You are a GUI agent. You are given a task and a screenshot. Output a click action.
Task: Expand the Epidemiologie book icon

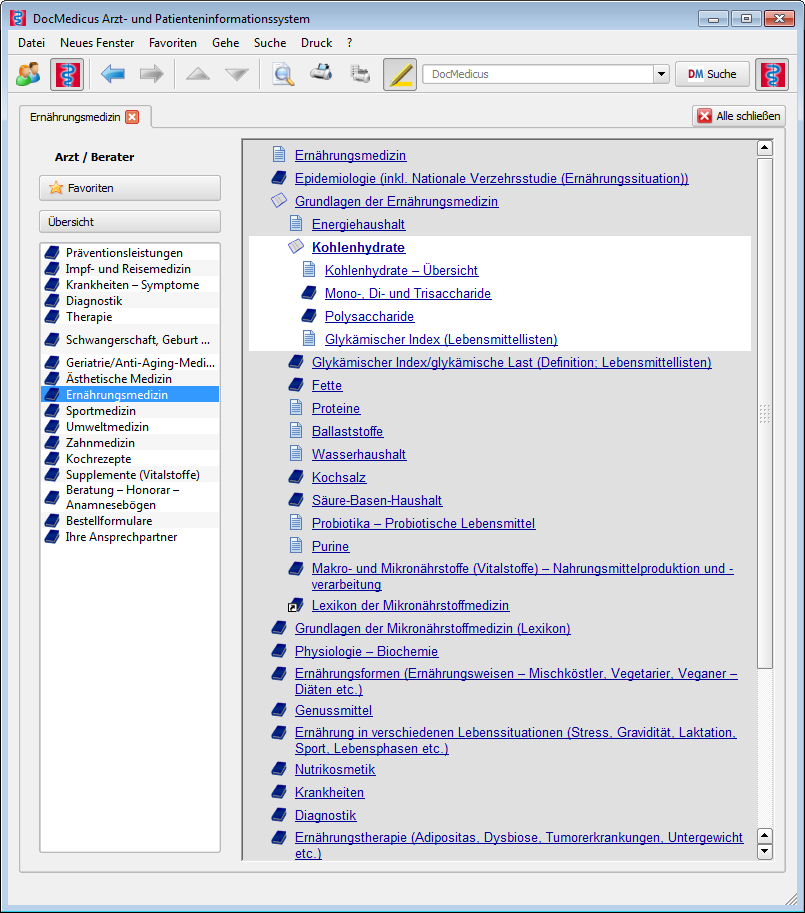tap(279, 178)
